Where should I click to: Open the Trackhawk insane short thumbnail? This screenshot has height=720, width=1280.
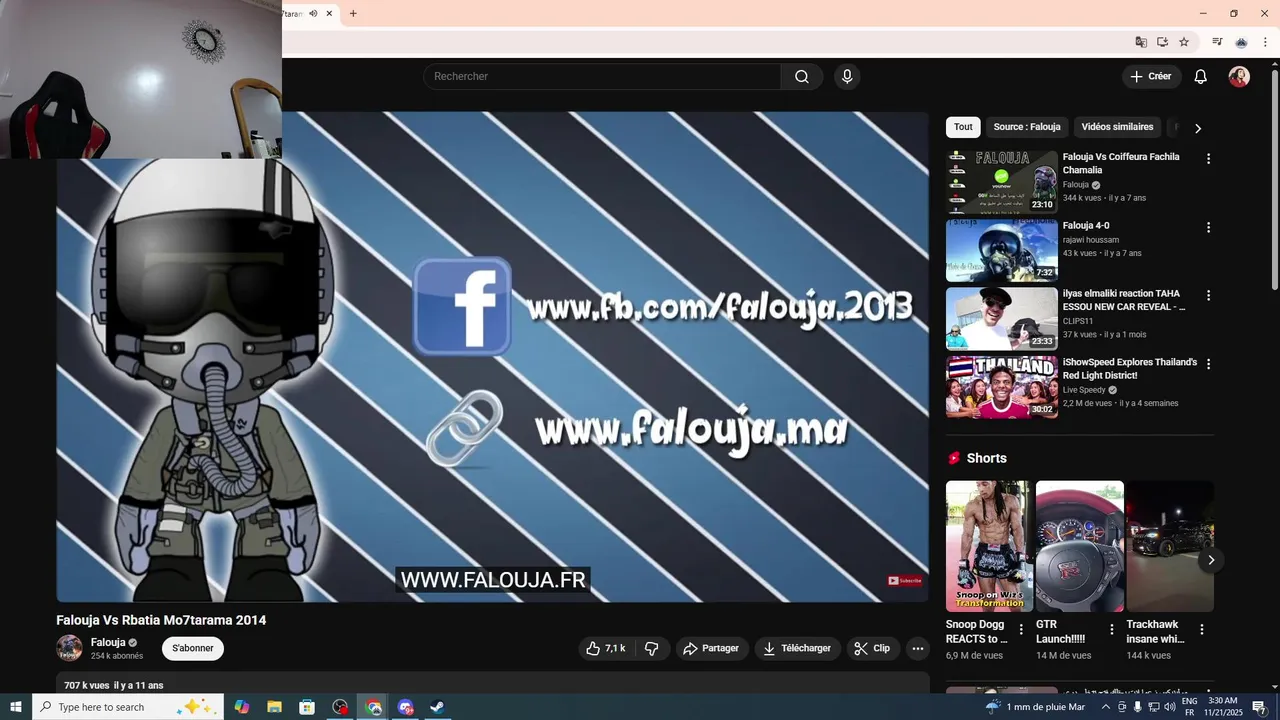pyautogui.click(x=1170, y=546)
